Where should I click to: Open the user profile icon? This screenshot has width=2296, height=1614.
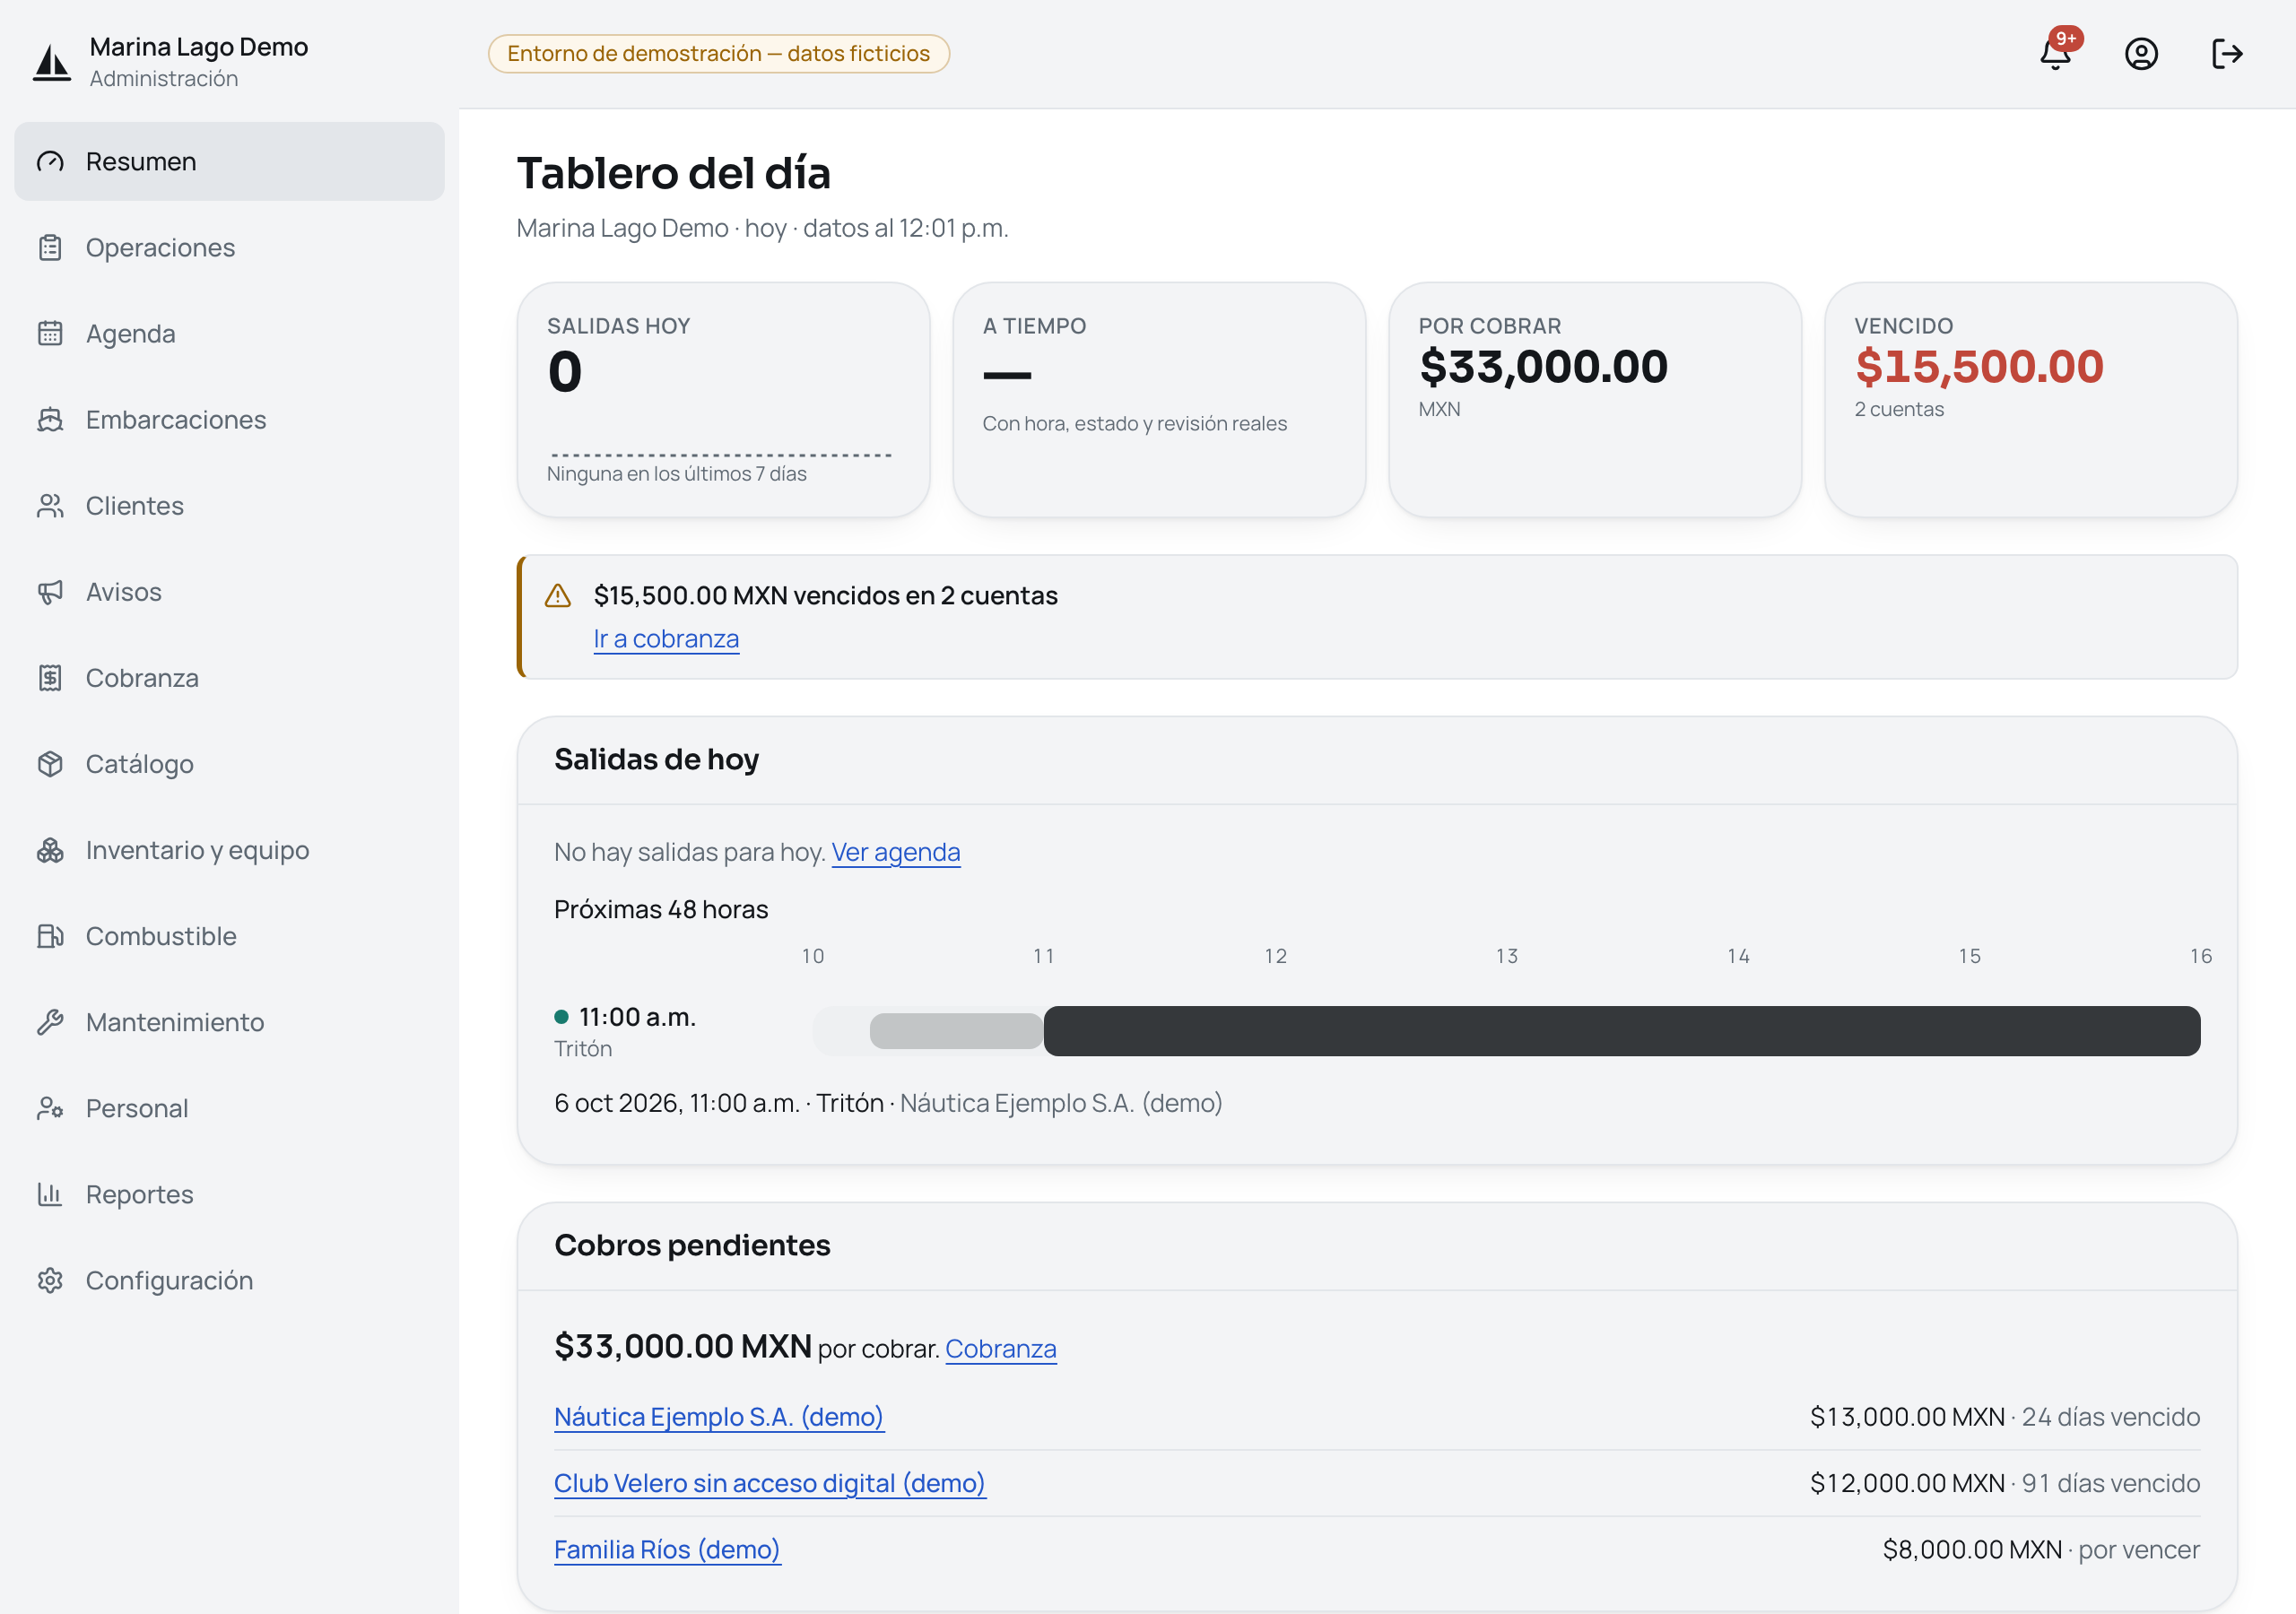point(2141,53)
